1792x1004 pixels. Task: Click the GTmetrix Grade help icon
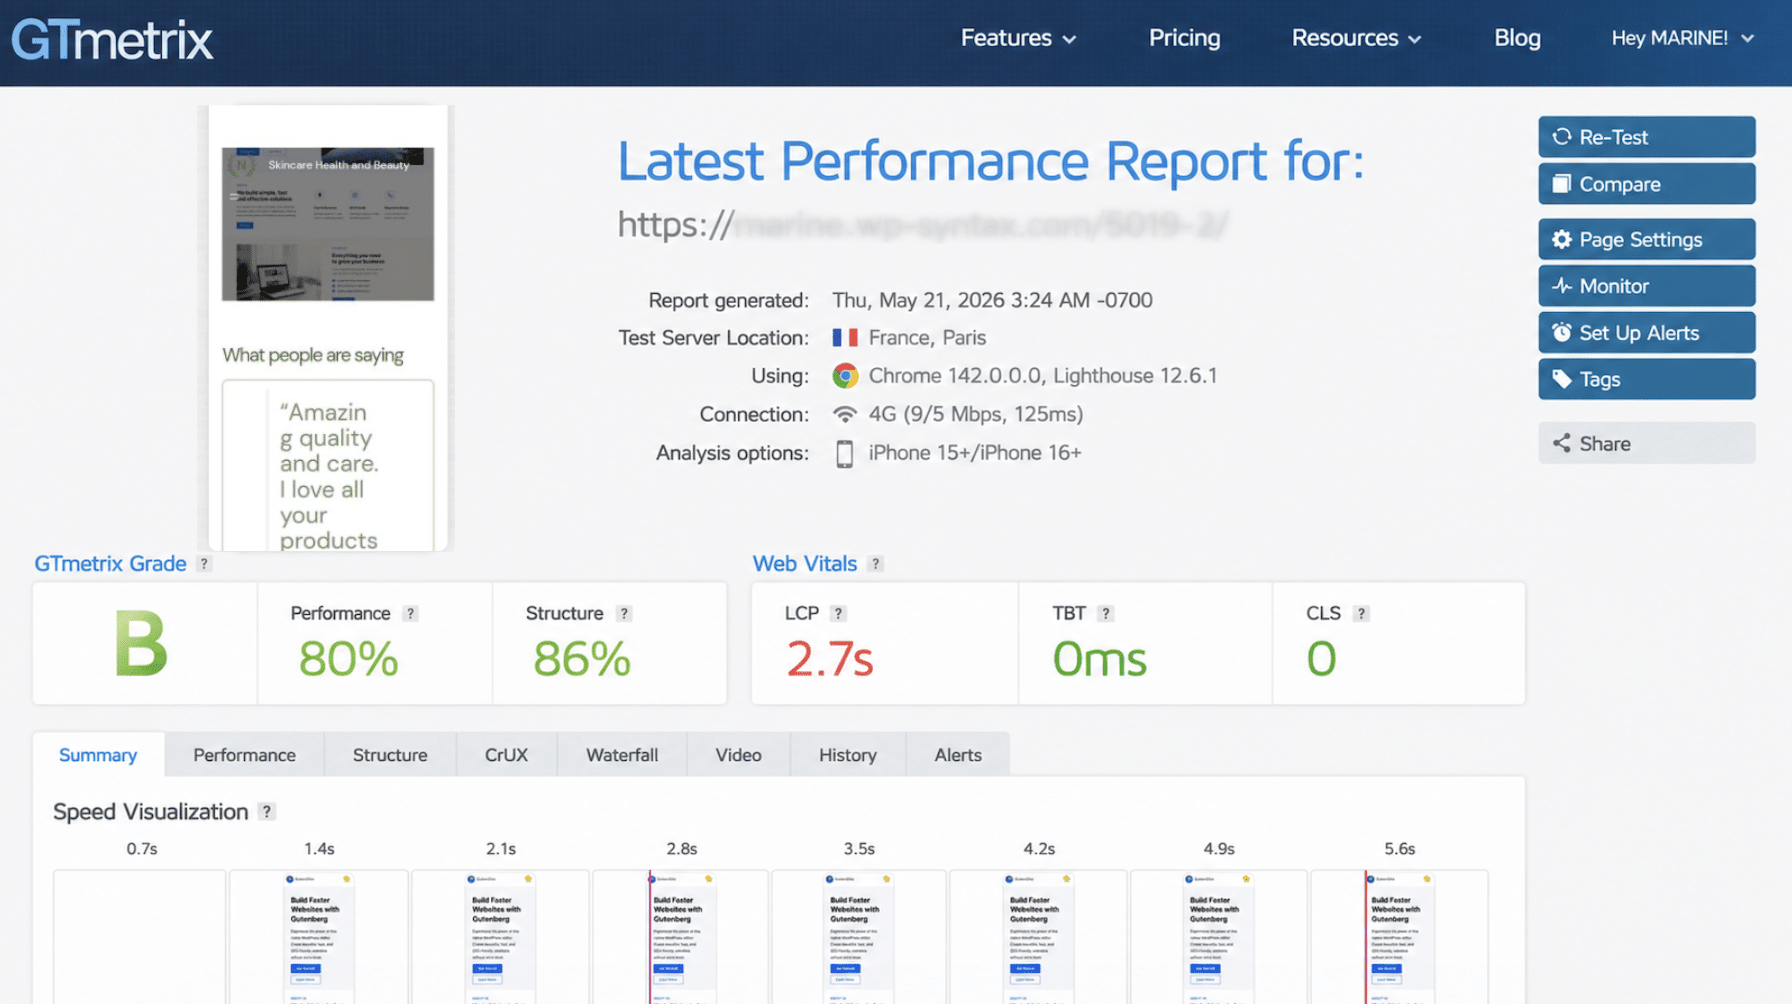[204, 564]
